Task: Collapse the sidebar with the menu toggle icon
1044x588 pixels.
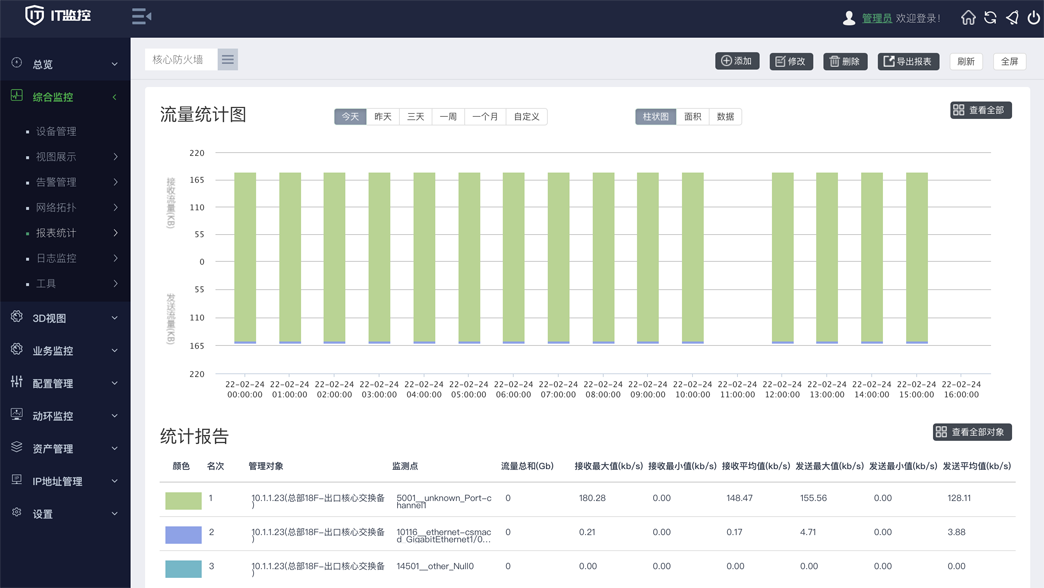Action: [x=141, y=16]
